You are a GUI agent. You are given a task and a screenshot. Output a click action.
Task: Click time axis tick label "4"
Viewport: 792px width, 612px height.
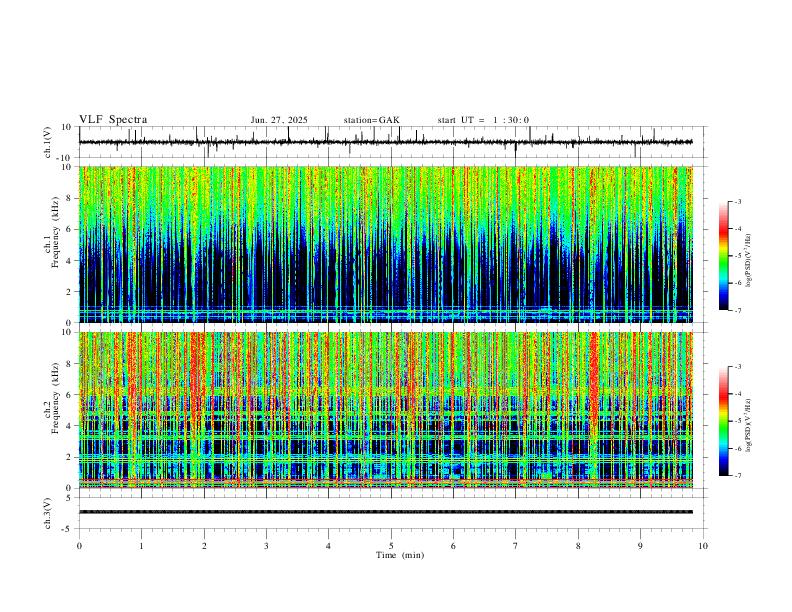(328, 546)
